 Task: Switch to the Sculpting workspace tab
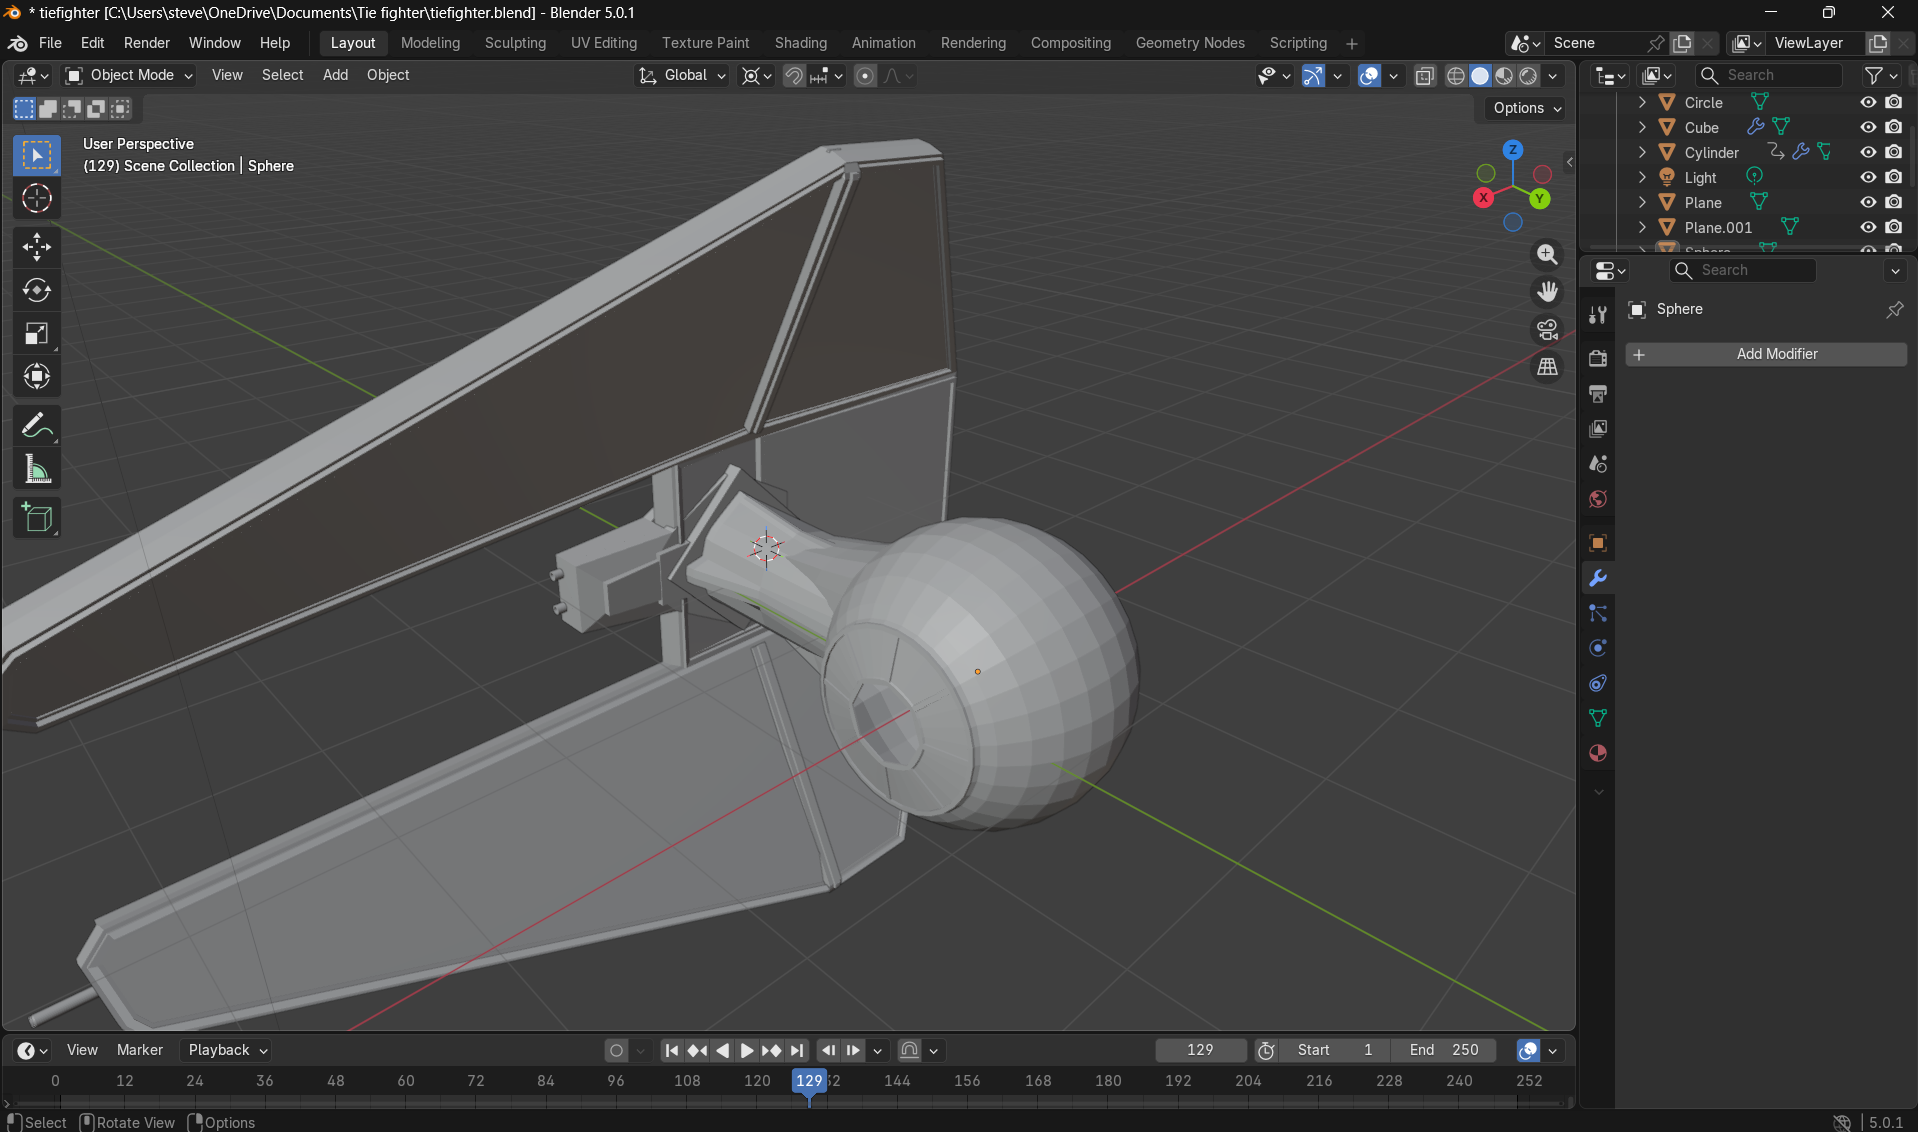pyautogui.click(x=515, y=43)
